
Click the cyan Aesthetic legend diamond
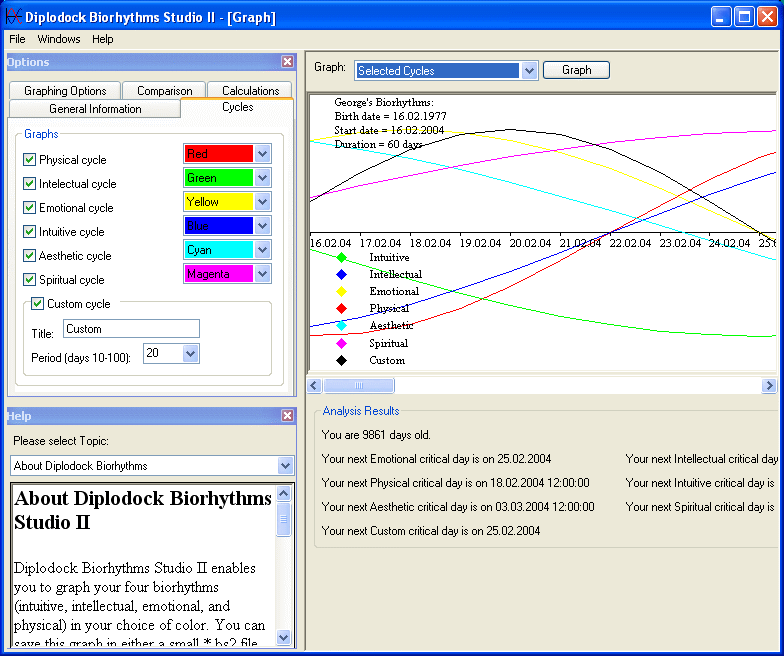point(342,326)
